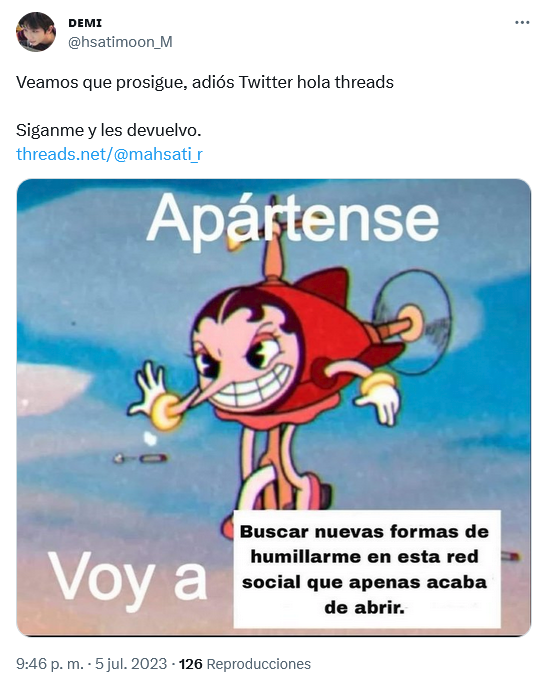Click the word 'Reproducciones' label

(258, 663)
